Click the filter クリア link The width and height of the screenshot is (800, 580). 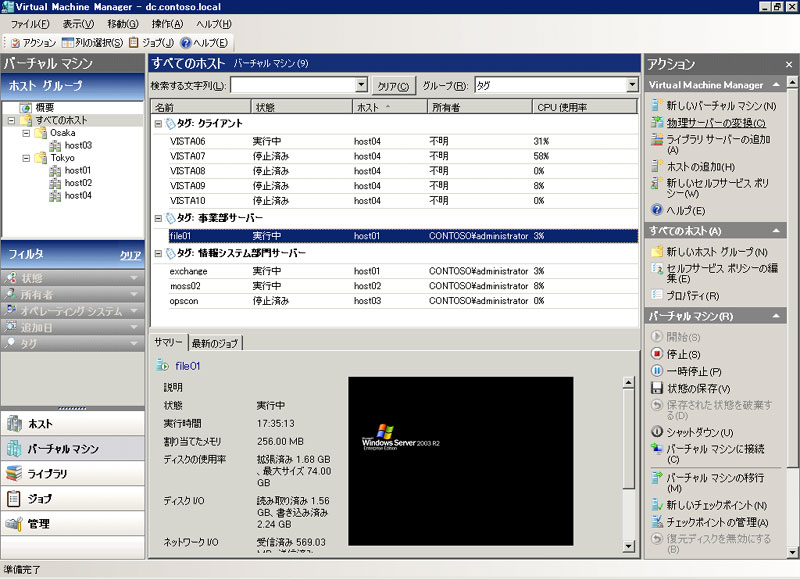130,255
